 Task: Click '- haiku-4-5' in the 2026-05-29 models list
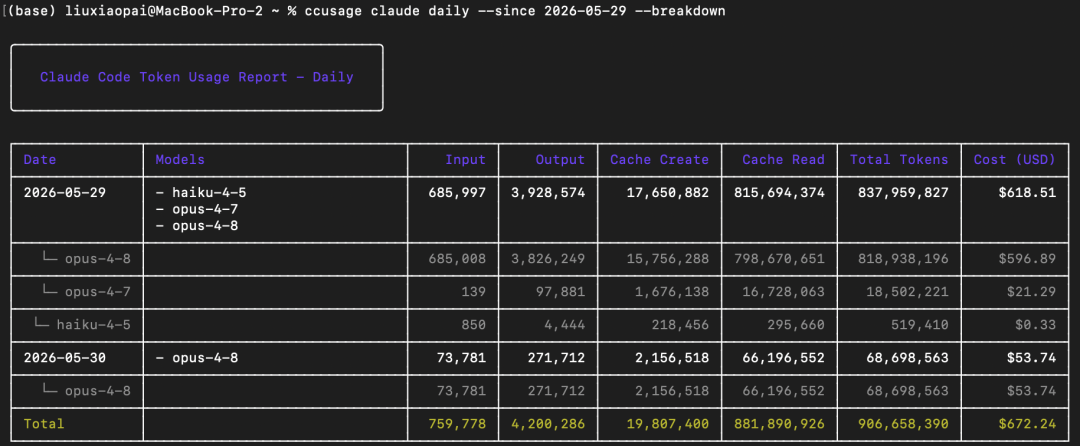tap(200, 193)
